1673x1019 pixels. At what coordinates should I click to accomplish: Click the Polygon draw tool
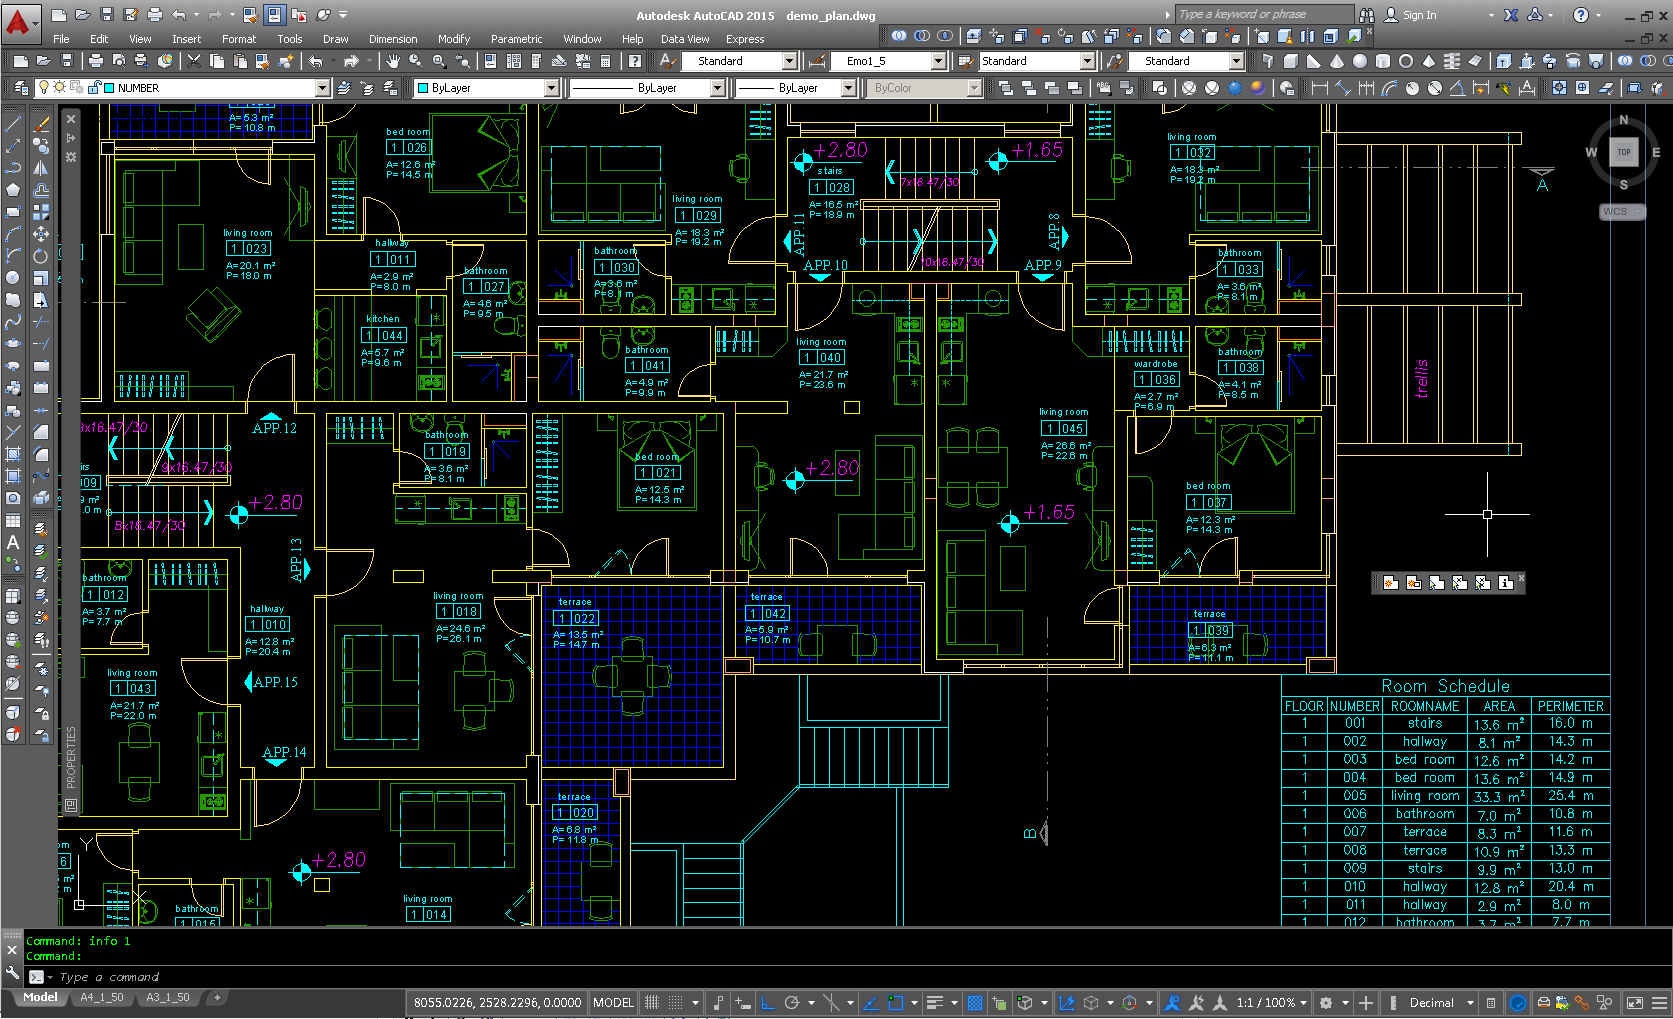coord(13,190)
